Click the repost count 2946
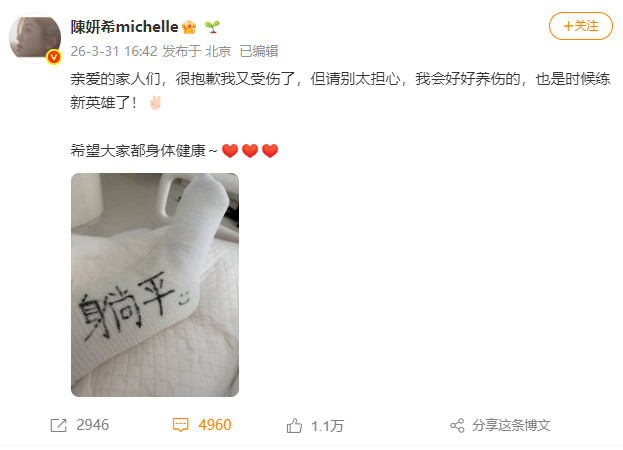 click(x=93, y=425)
